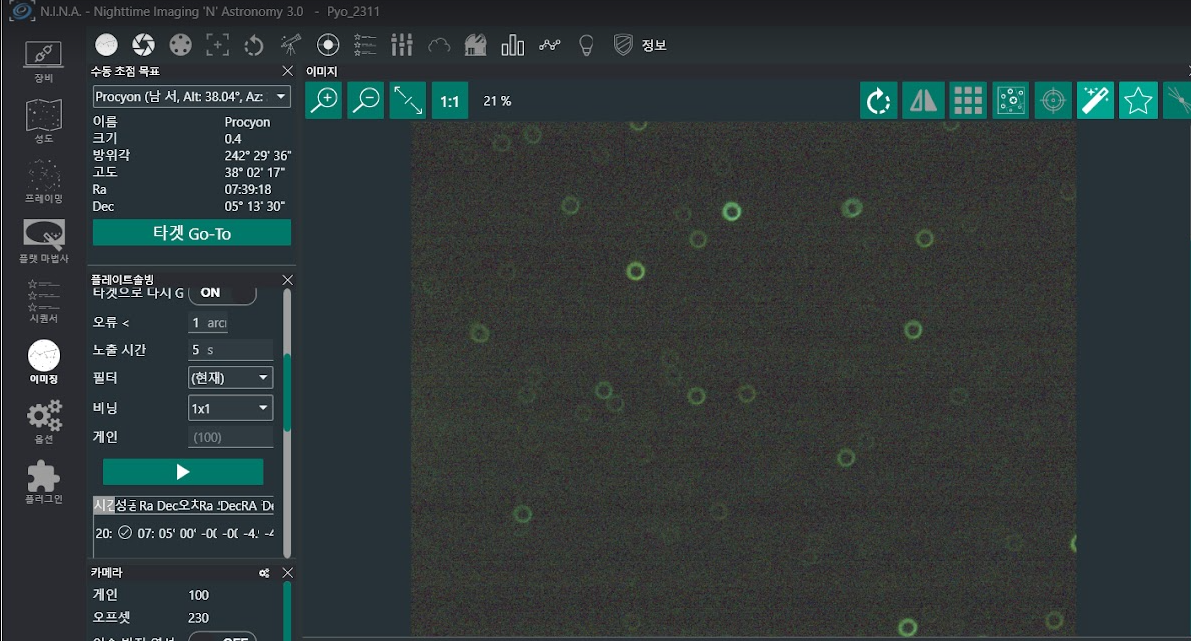Click the camera 게인 value 100
This screenshot has width=1191, height=641.
pos(198,595)
